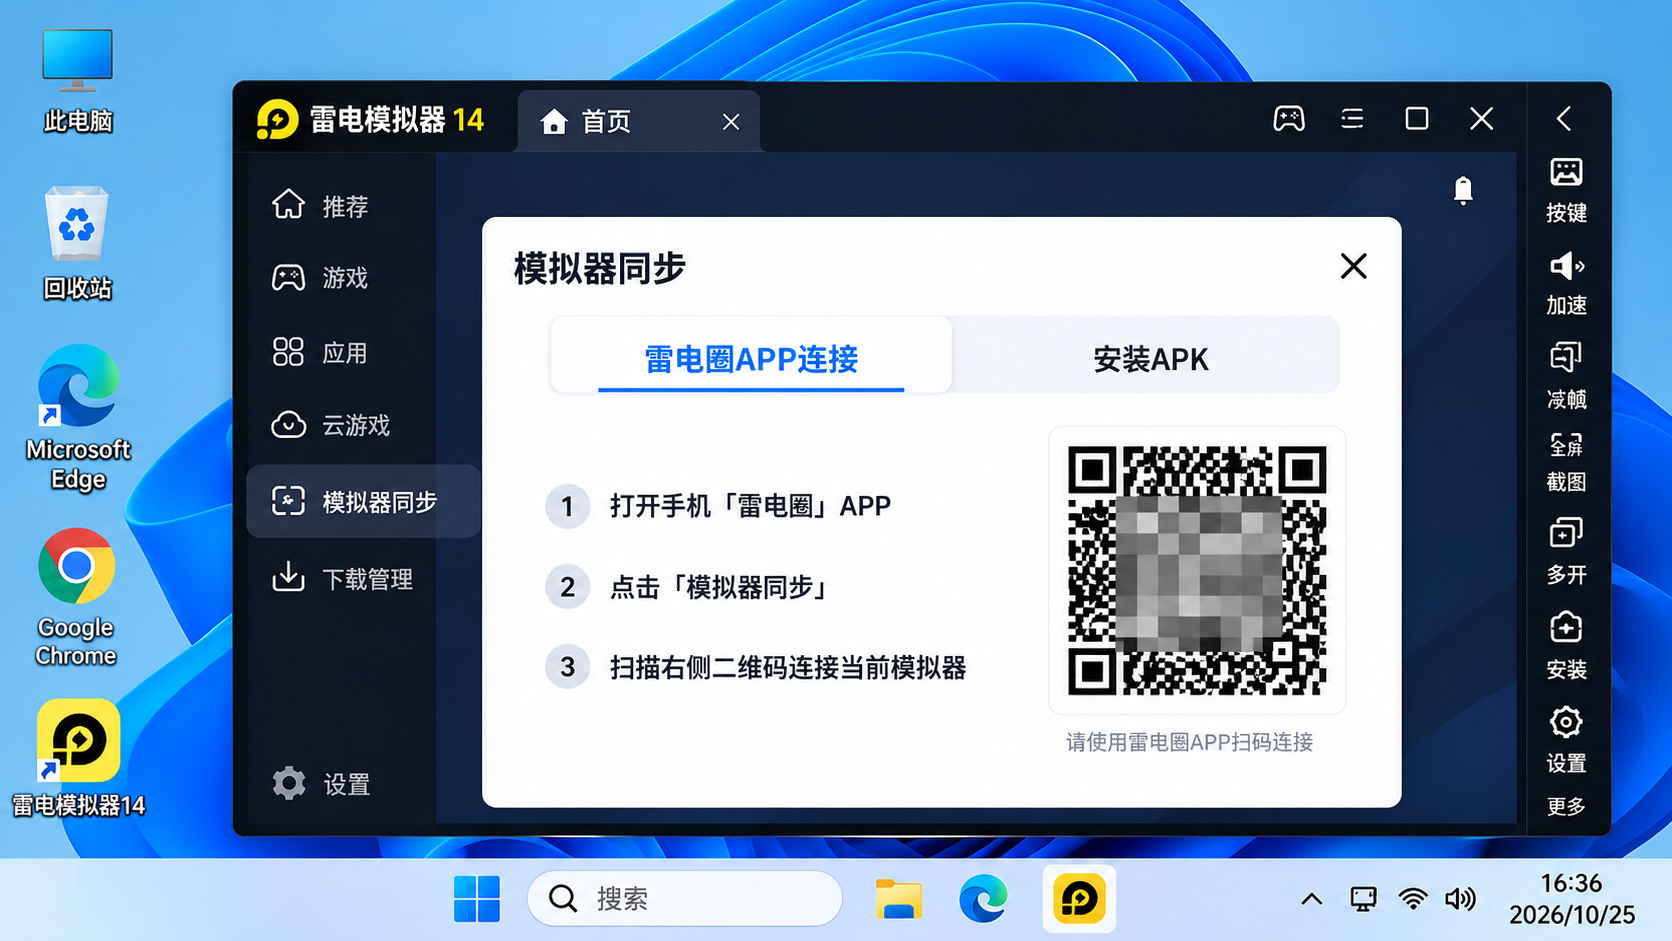The height and width of the screenshot is (941, 1672).
Task: Open 回收站 recycle bin on desktop
Action: 77,243
